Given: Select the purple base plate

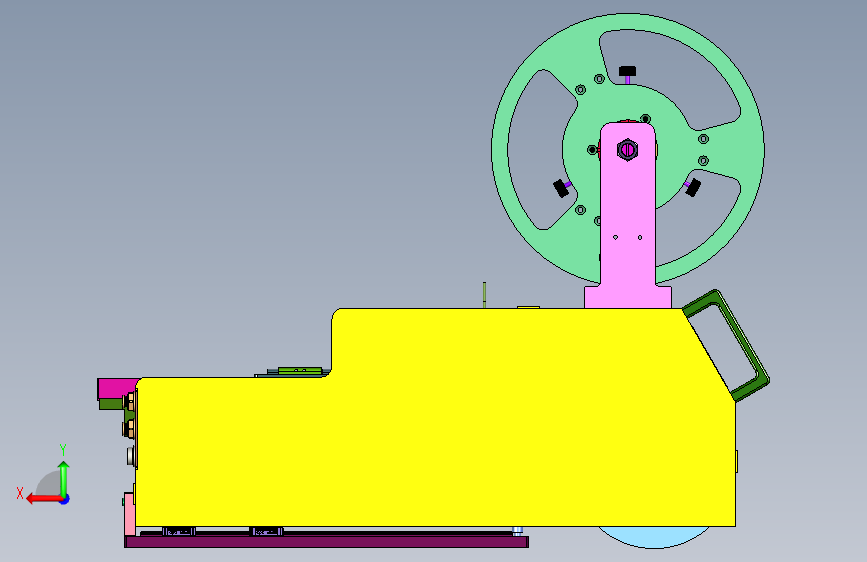Looking at the screenshot, I should (x=326, y=542).
